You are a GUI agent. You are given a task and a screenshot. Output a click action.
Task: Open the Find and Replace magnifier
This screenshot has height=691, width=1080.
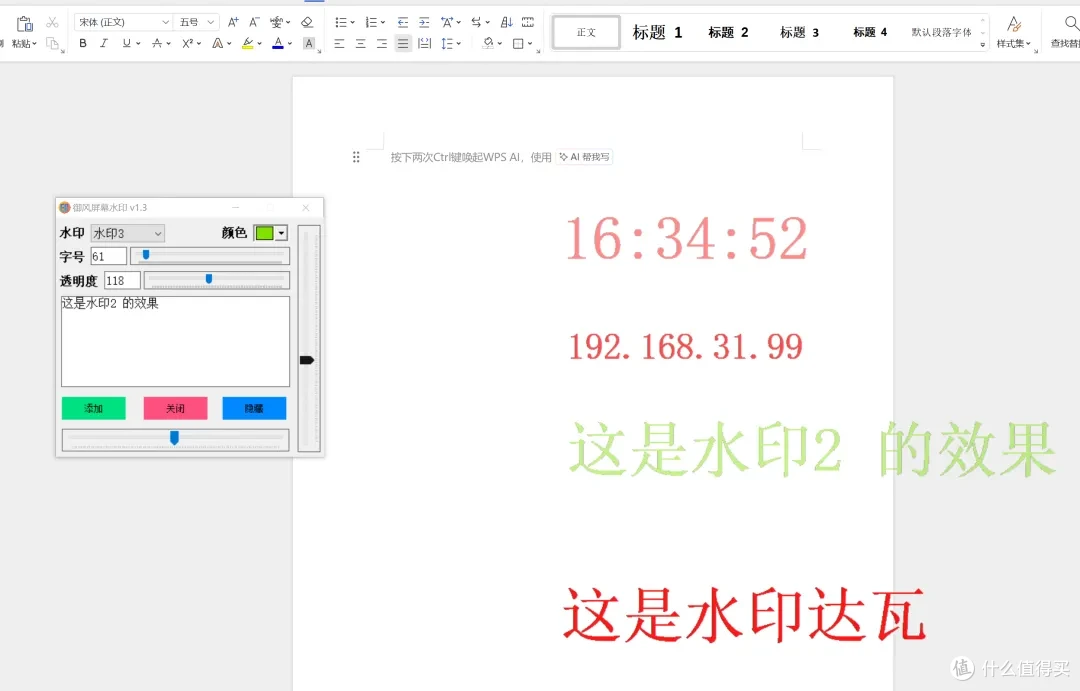[1071, 23]
